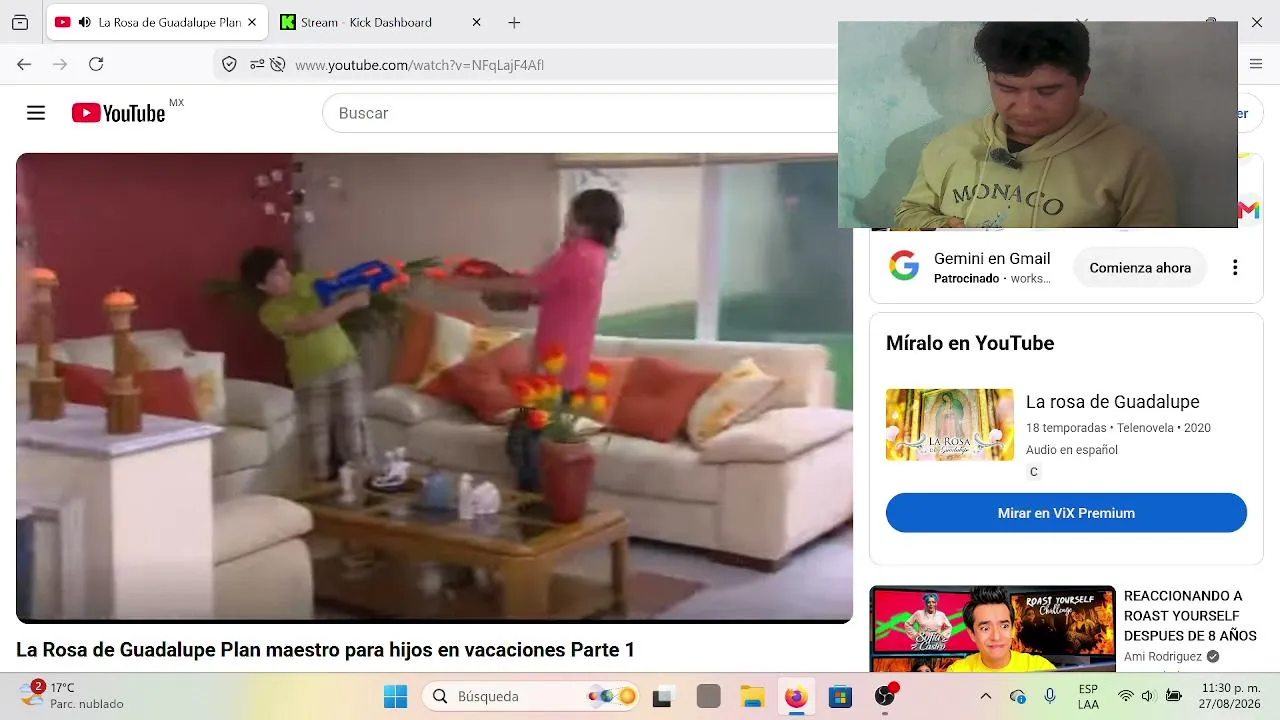Switch to Firefox on the taskbar
The image size is (1280, 720).
pos(796,696)
